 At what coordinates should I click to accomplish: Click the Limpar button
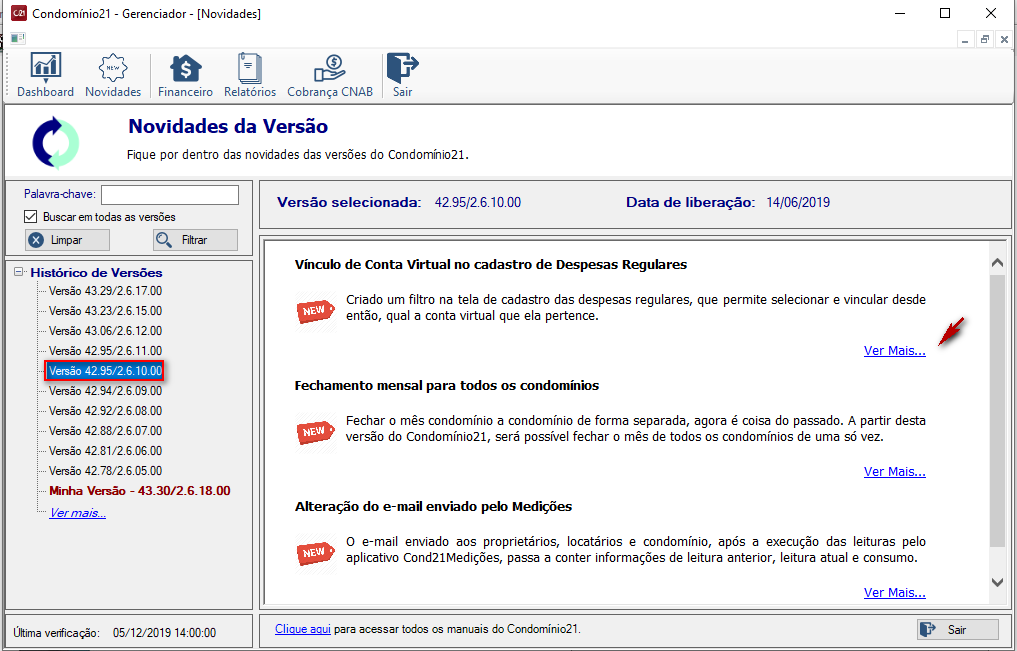pyautogui.click(x=67, y=240)
